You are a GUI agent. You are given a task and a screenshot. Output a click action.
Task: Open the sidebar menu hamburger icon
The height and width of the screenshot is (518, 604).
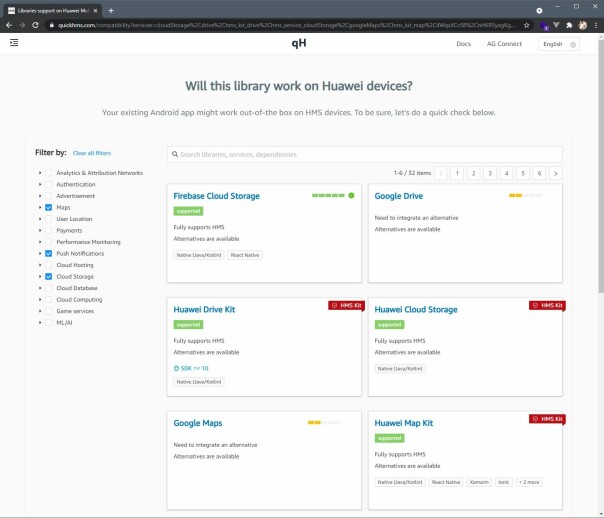coord(14,42)
